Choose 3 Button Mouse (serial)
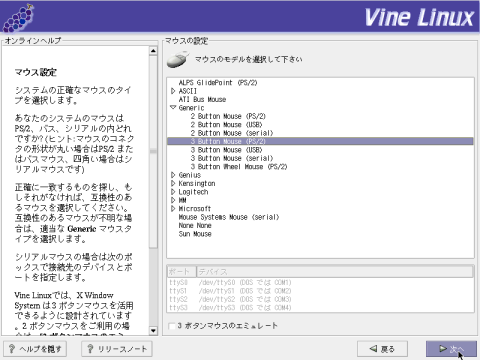The width and height of the screenshot is (480, 360). [x=232, y=158]
